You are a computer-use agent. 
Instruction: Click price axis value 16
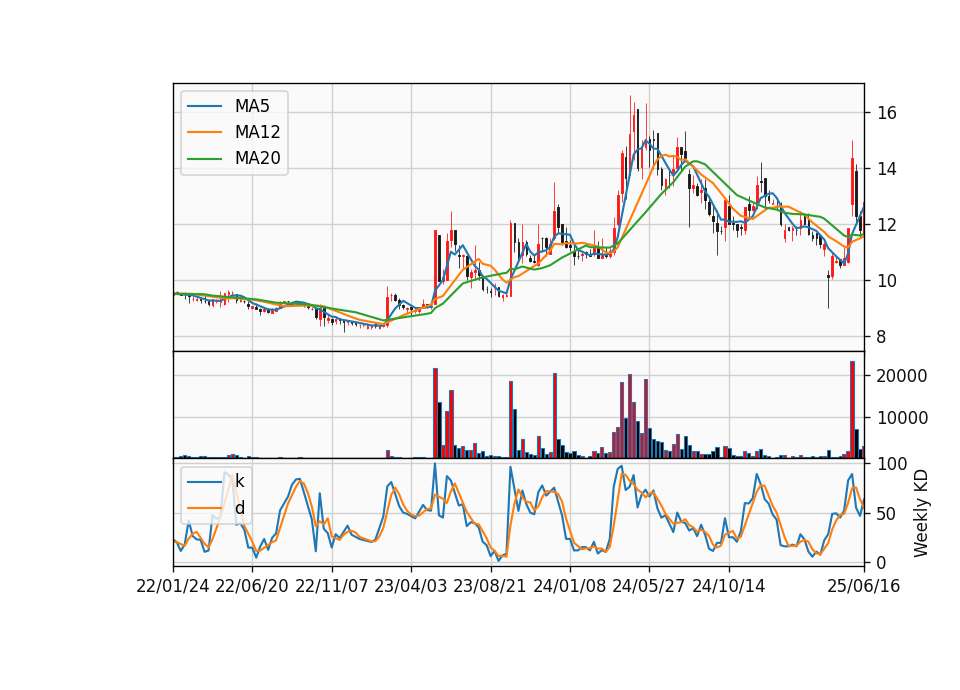tap(887, 113)
